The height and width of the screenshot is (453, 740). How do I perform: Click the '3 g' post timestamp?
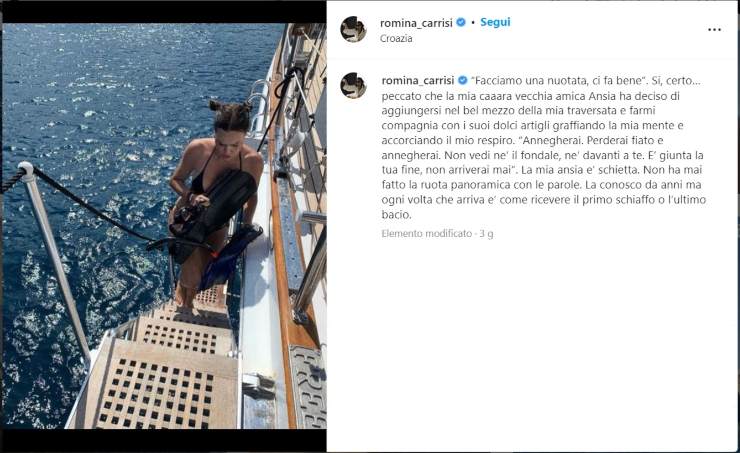(x=487, y=234)
